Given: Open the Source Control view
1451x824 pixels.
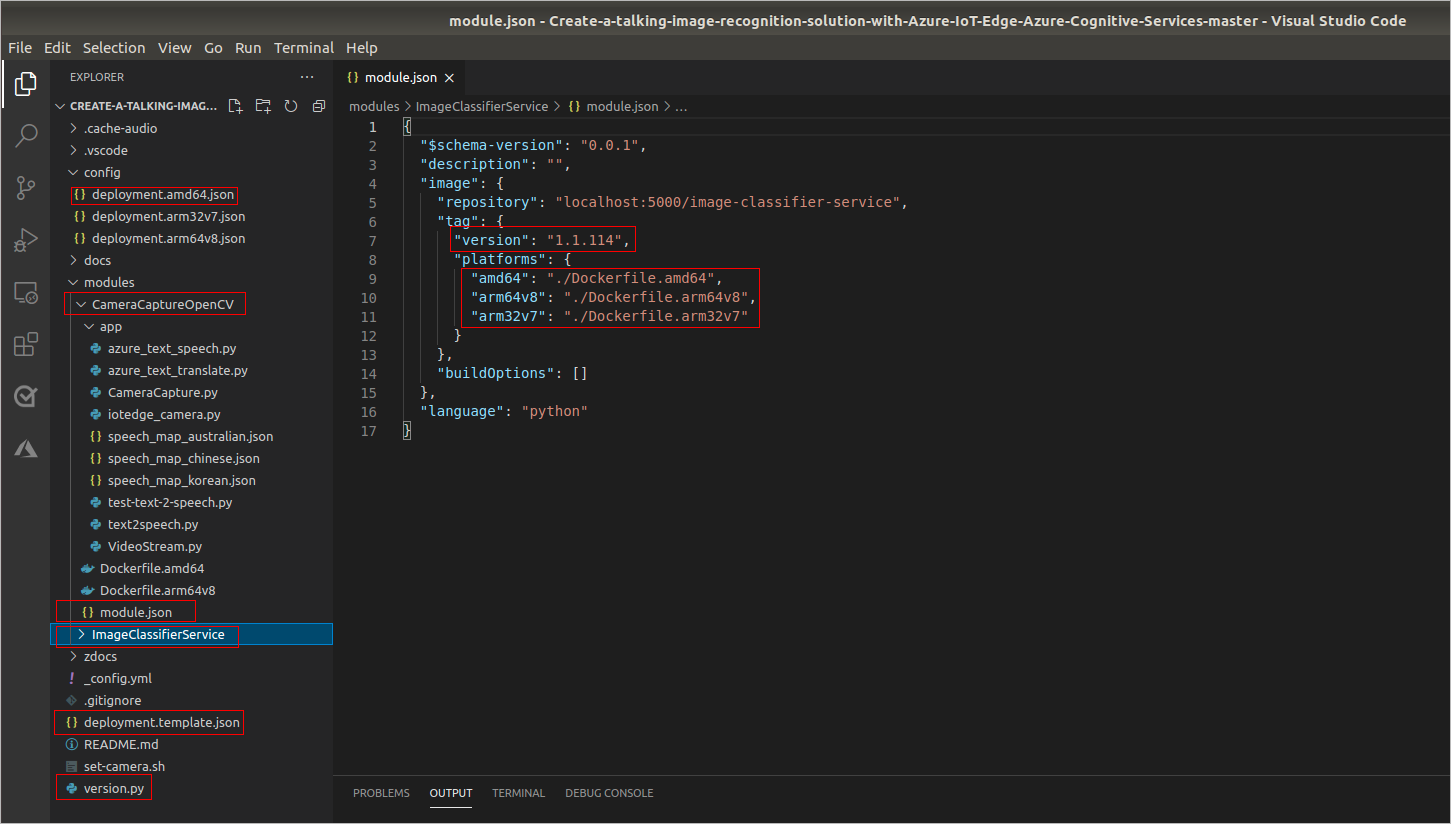Looking at the screenshot, I should [x=26, y=187].
